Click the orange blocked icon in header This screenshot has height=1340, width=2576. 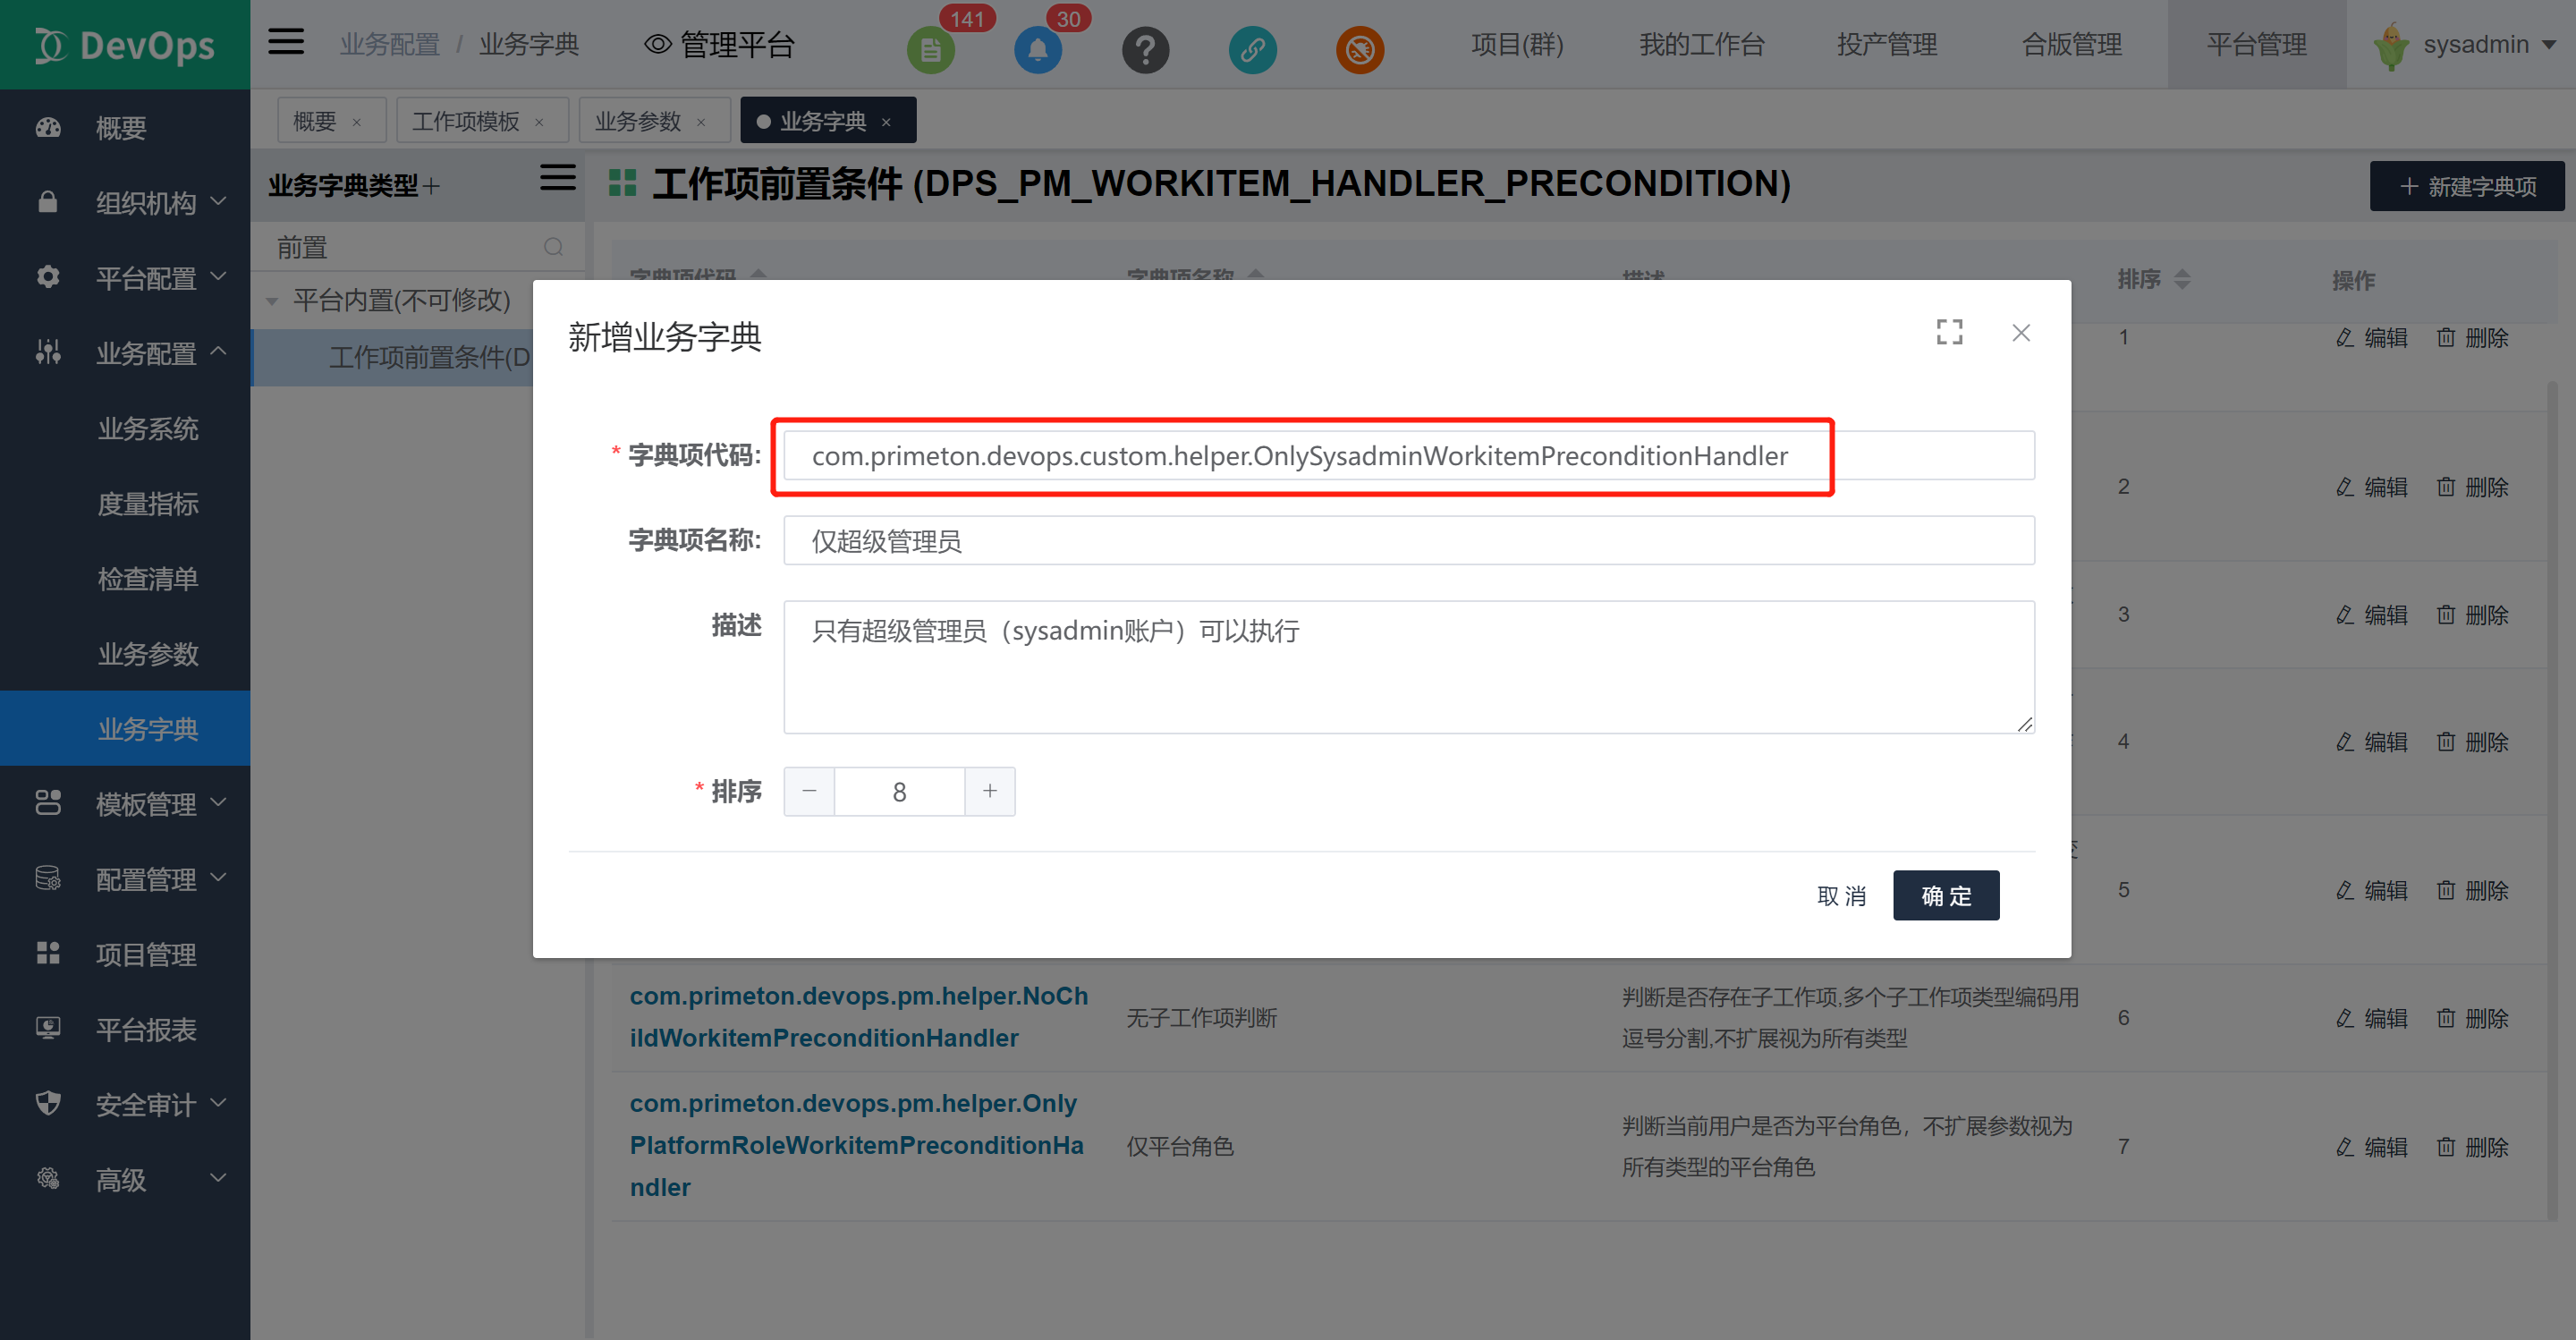point(1359,49)
